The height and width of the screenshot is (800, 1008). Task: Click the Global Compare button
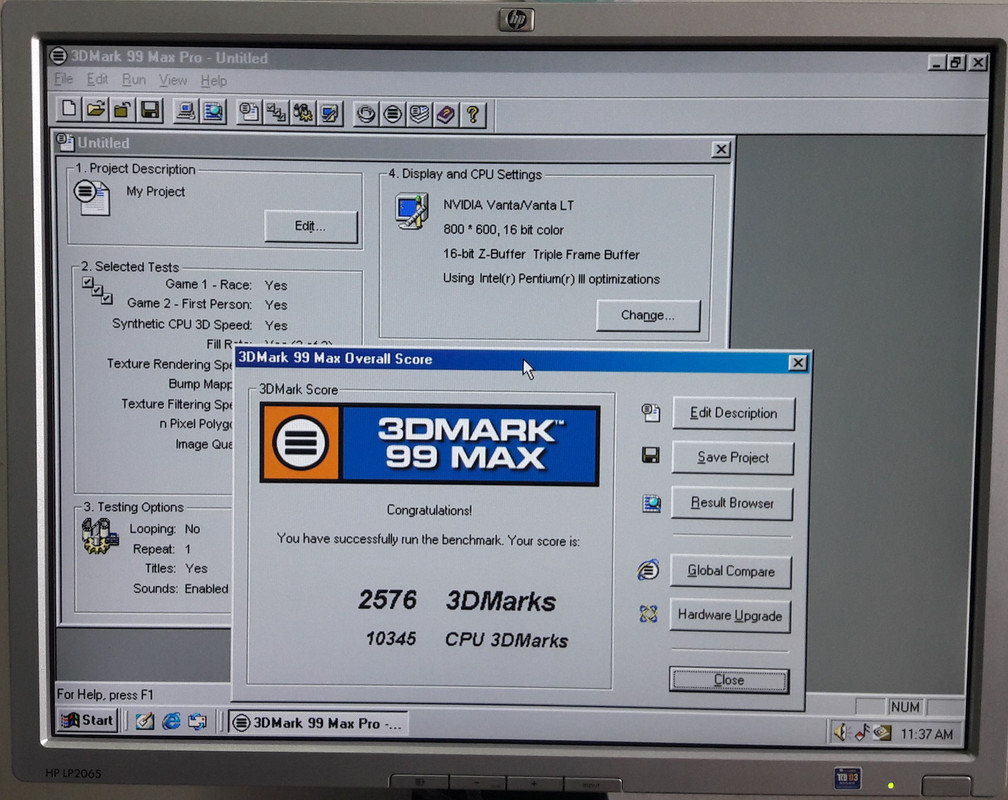click(x=731, y=571)
